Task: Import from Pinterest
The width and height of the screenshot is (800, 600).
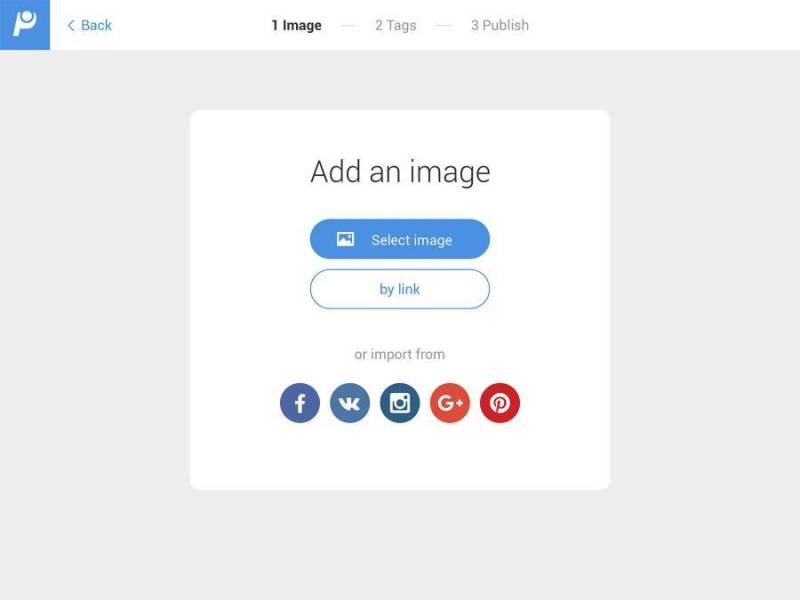Action: (500, 403)
